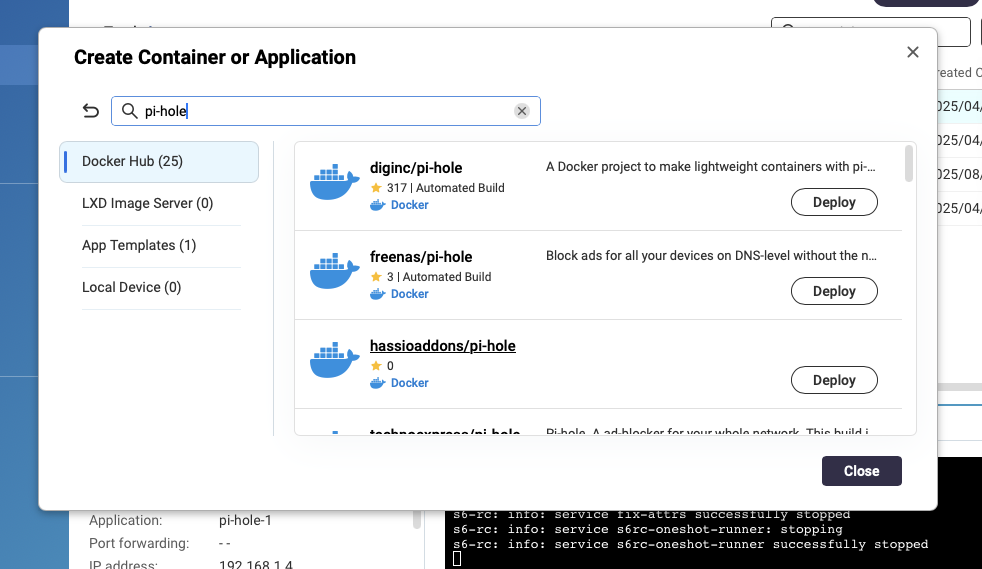Click the freenas/pi-hole Docker whale icon
The image size is (982, 569).
click(x=334, y=271)
